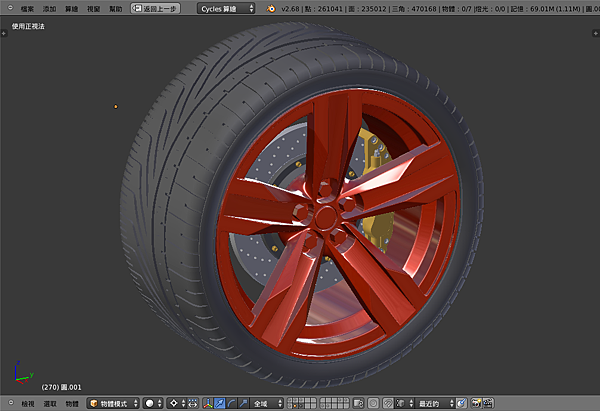Toggle manipulate center points icon

pyautogui.click(x=193, y=403)
